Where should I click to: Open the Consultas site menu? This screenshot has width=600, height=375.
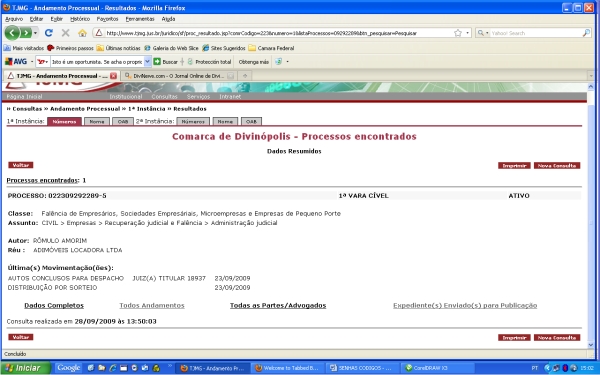click(x=165, y=96)
